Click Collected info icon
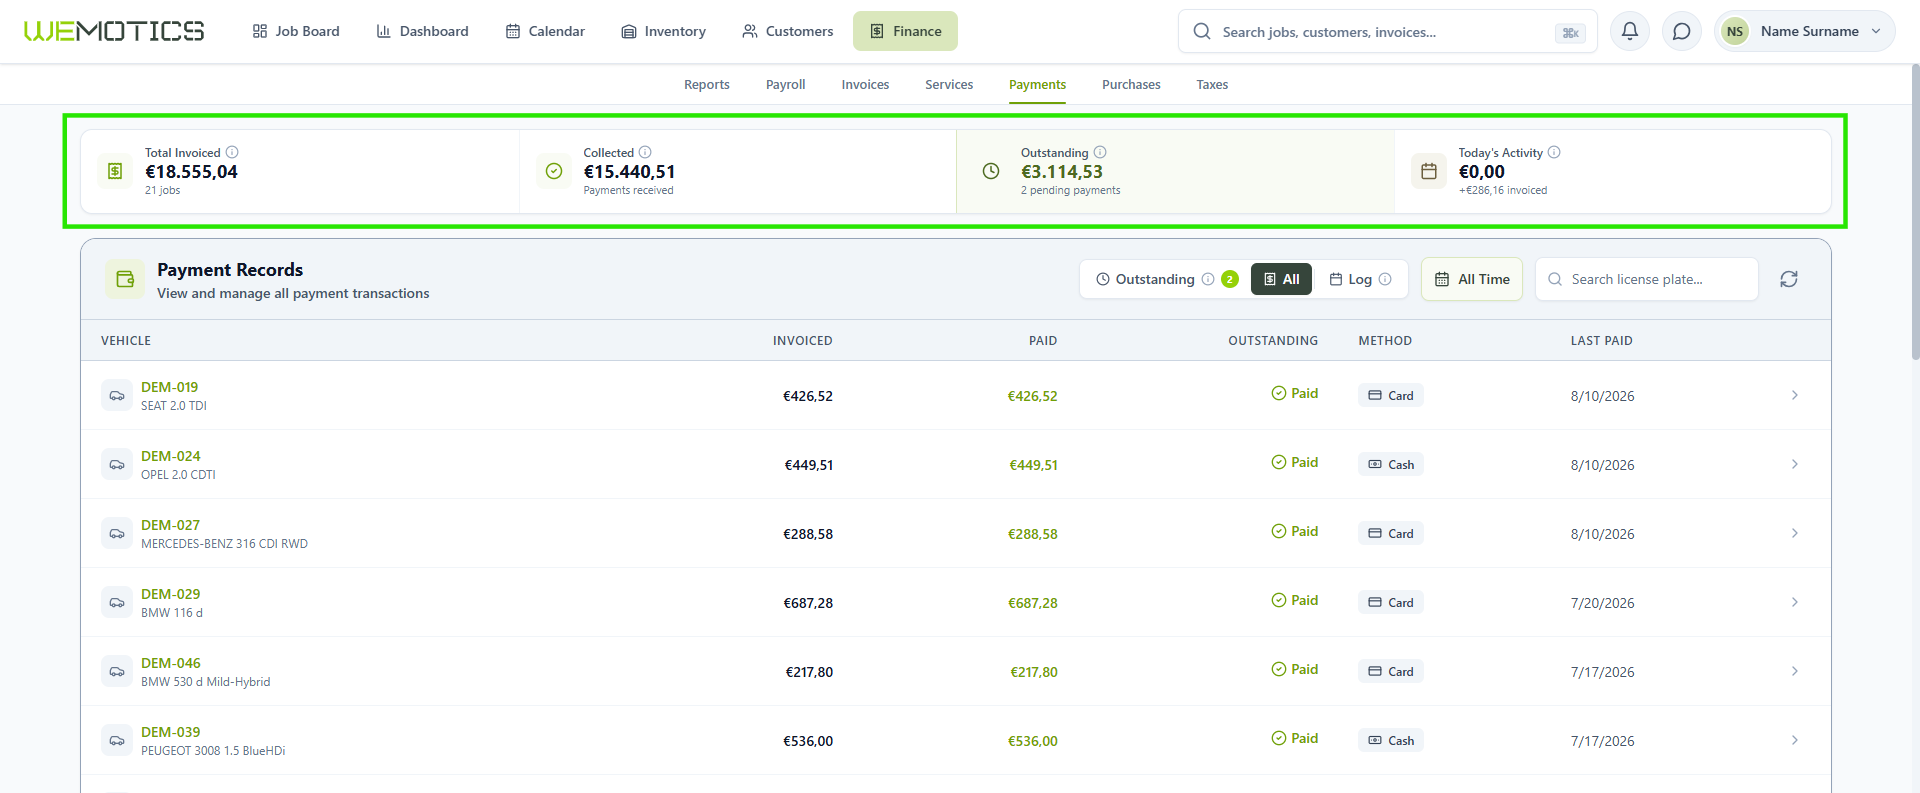 tap(645, 152)
